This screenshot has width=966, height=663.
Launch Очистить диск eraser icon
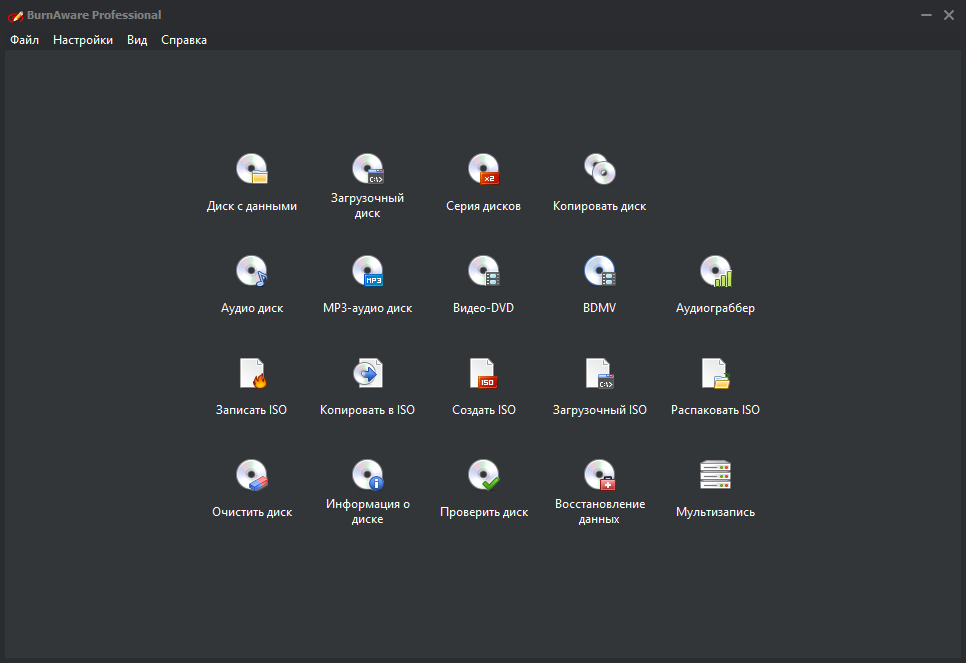(252, 475)
